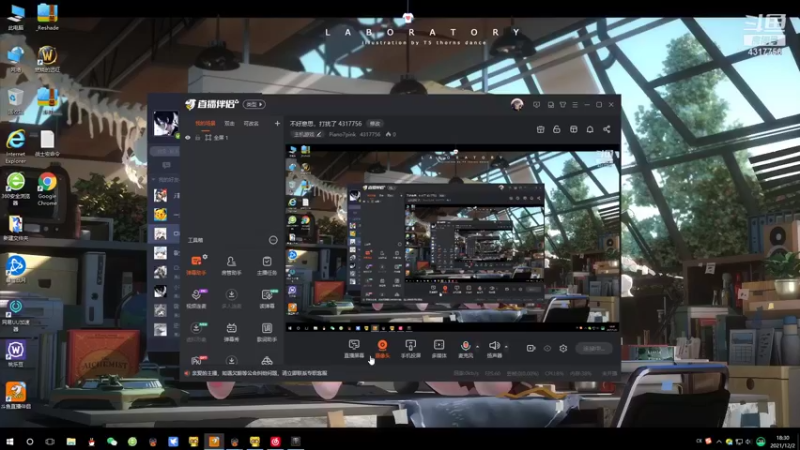Open the PK tool in toolbox
The height and width of the screenshot is (450, 800).
198,360
